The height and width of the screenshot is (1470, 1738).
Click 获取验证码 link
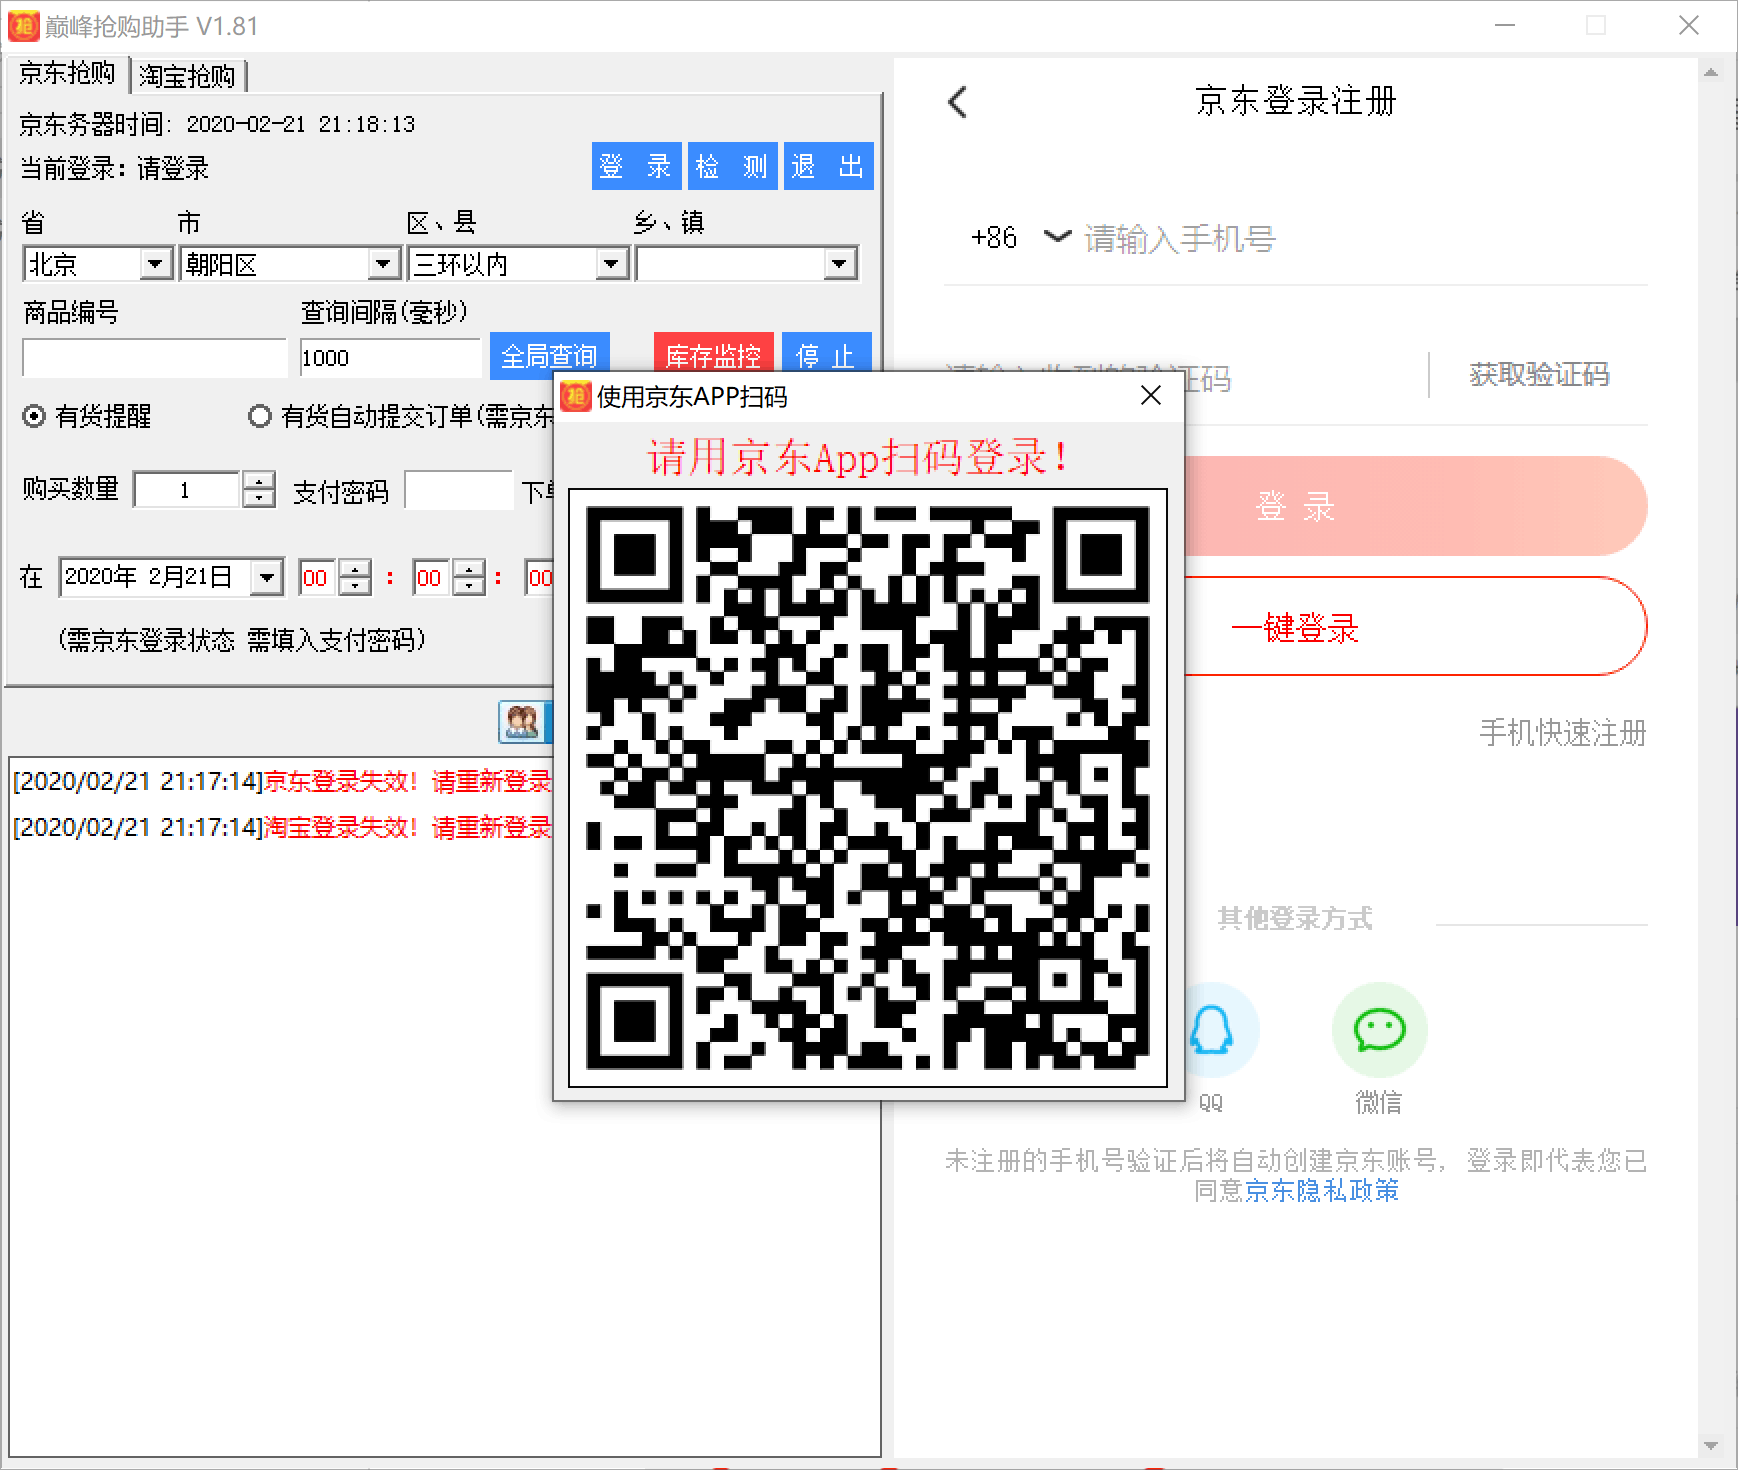pyautogui.click(x=1539, y=375)
